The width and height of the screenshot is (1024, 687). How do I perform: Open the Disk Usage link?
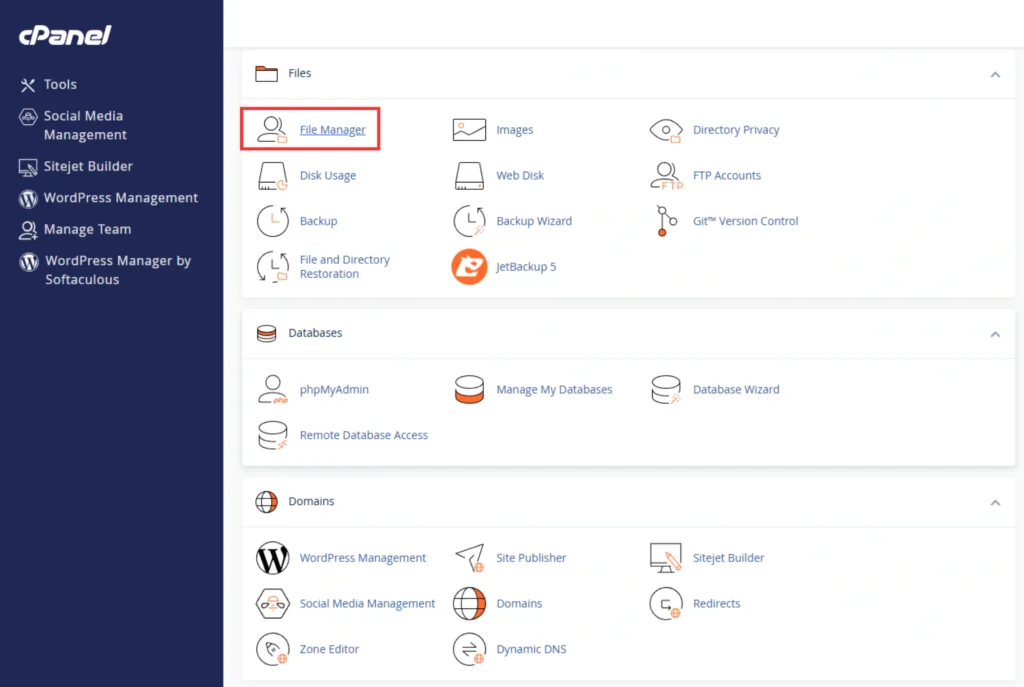pos(328,176)
